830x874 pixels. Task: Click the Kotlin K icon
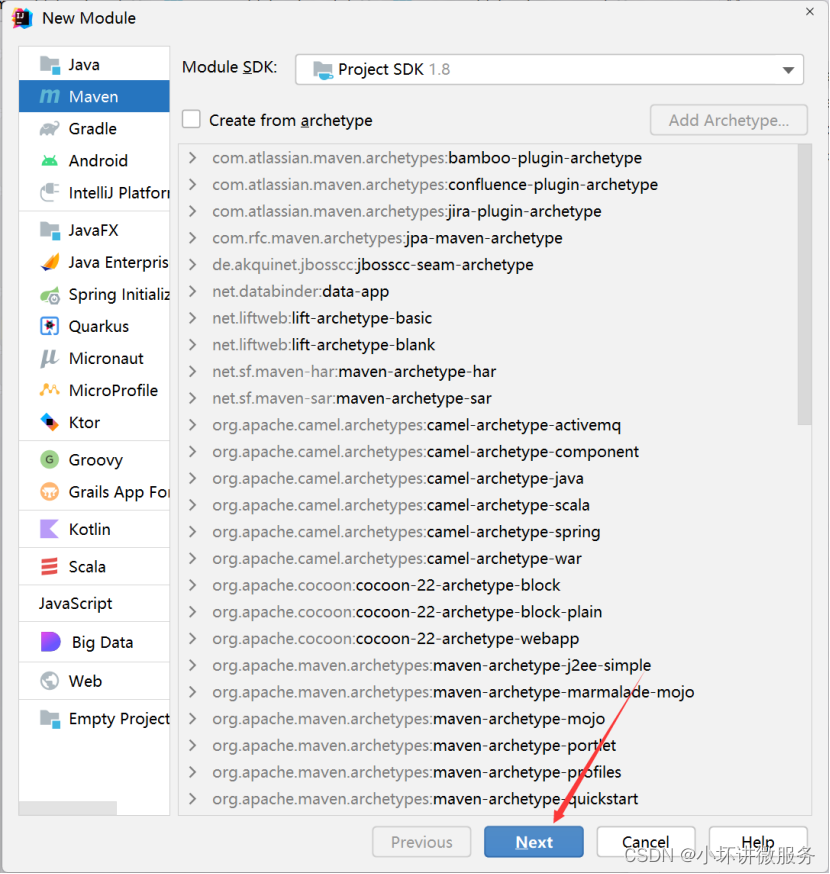coord(50,529)
